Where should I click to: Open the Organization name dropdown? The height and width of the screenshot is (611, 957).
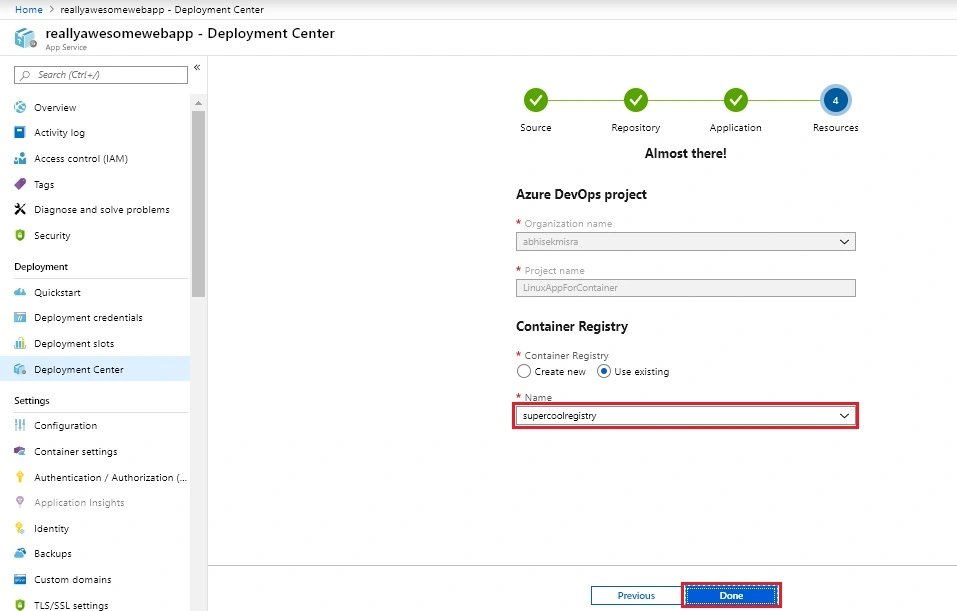point(685,241)
